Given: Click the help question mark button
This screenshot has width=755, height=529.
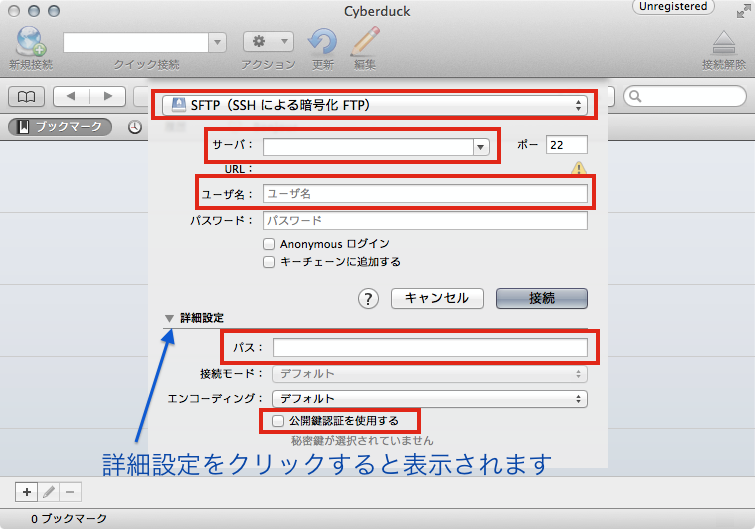Looking at the screenshot, I should pos(368,299).
